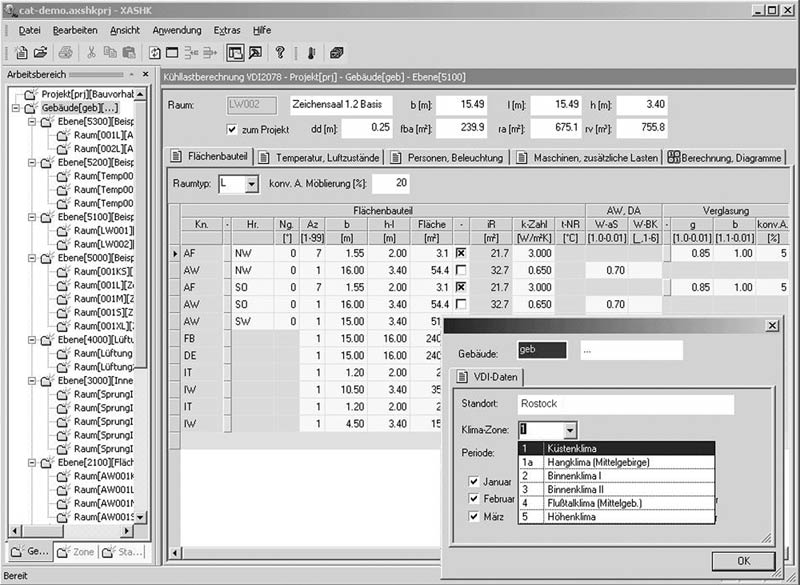Click the thermometer toolbar icon
The height and width of the screenshot is (585, 800).
311,52
